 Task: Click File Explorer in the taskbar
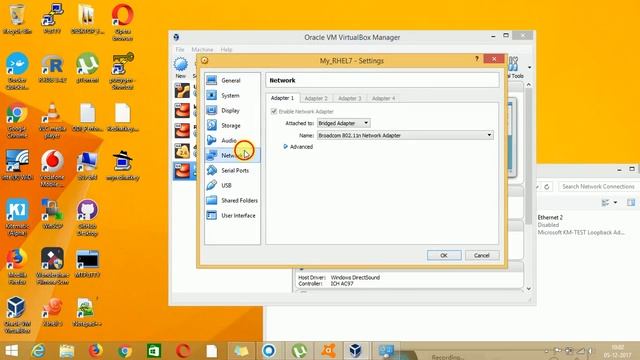click(67, 351)
